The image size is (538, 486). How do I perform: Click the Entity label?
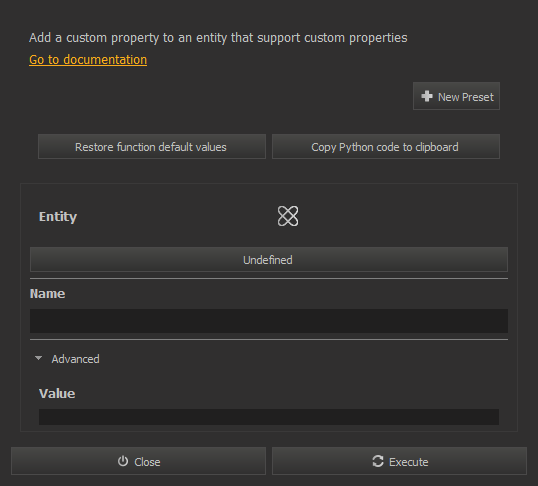[58, 217]
